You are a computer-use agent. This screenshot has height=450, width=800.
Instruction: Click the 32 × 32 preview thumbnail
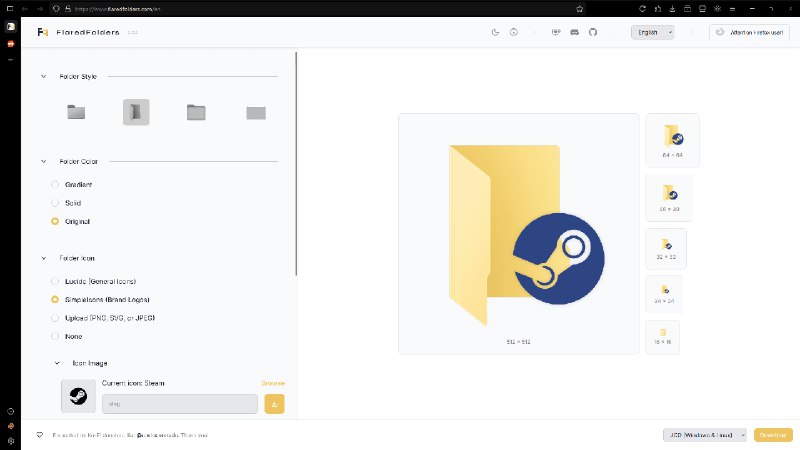tap(666, 249)
